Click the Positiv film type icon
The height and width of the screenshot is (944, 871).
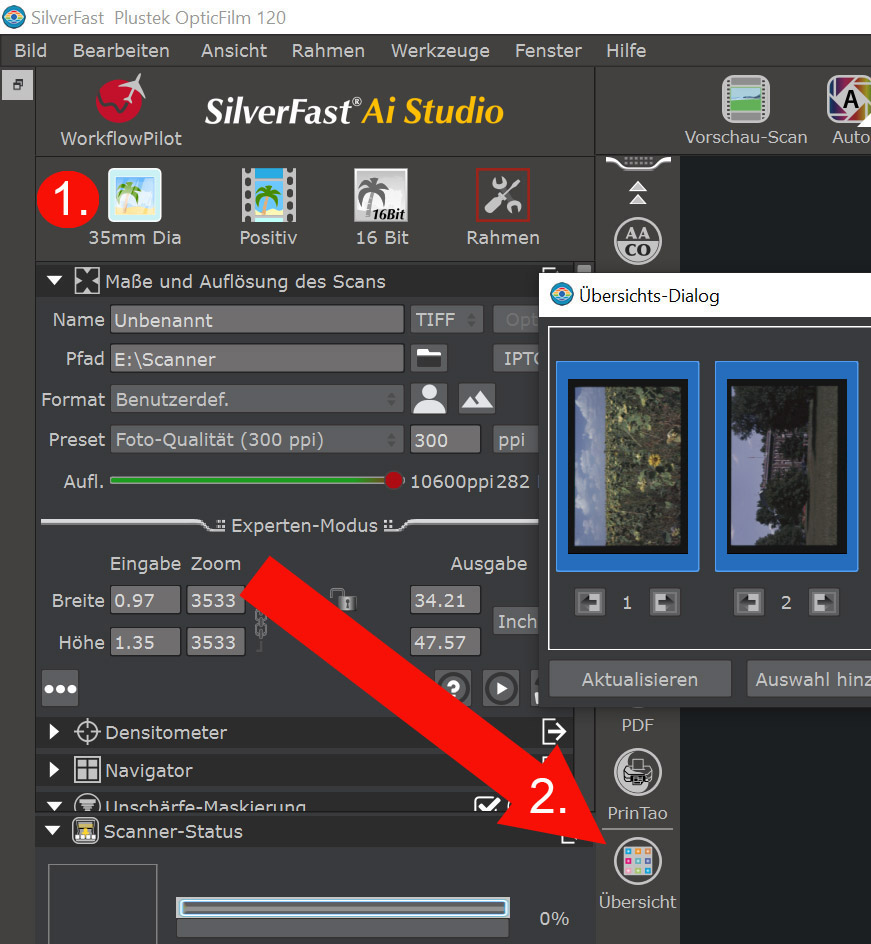tap(268, 196)
